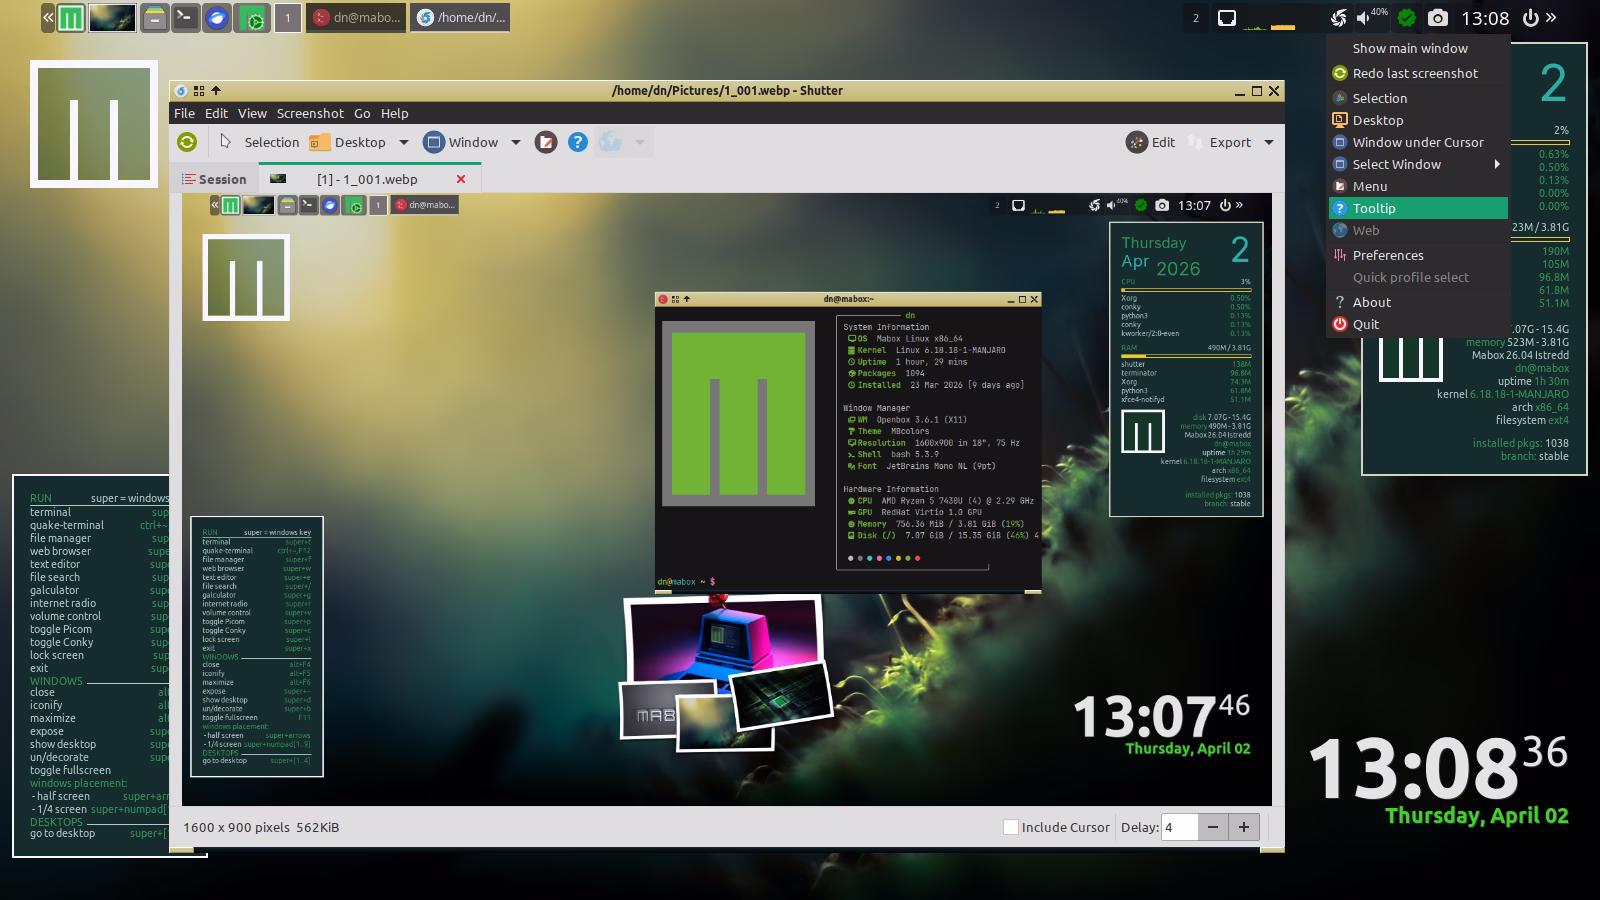Launch terminal from the top panel icon
1600x900 pixels.
[185, 18]
